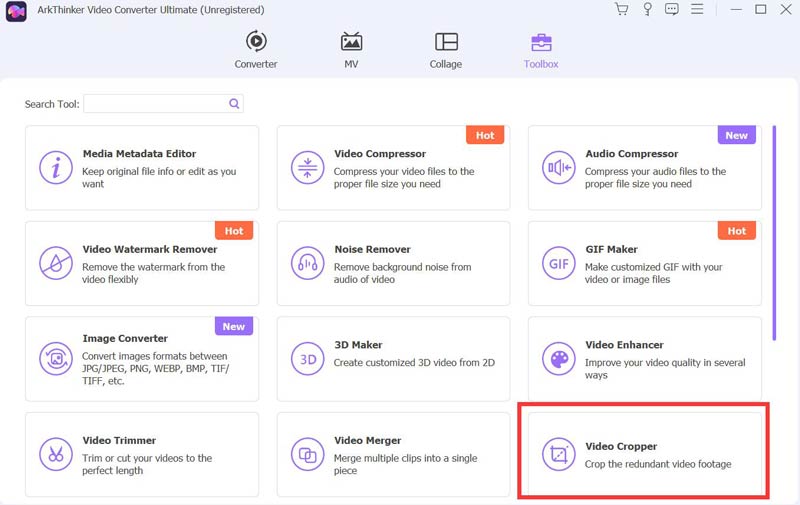Open the hamburger menu in title bar
The image size is (800, 505).
click(x=696, y=9)
